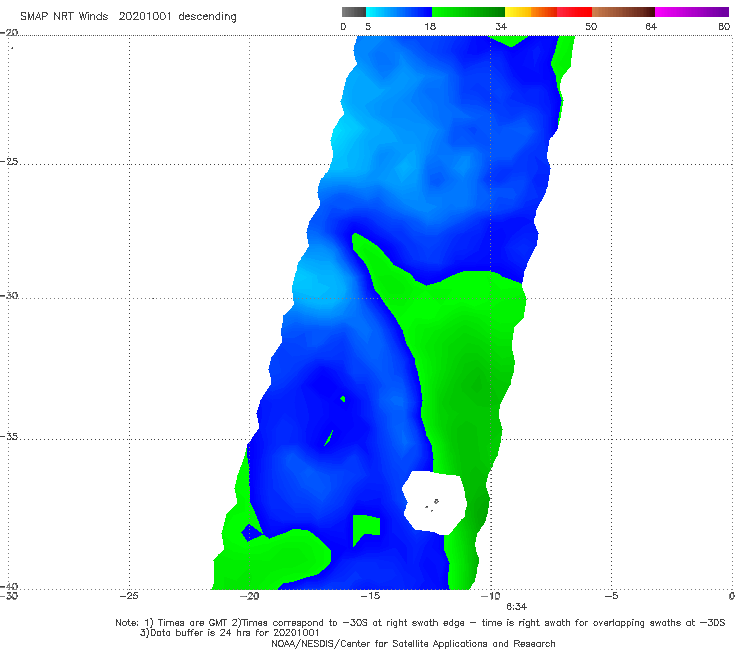Click the "SMAP NRT Winds" title text
Viewport: 740px width, 650px height.
click(64, 16)
